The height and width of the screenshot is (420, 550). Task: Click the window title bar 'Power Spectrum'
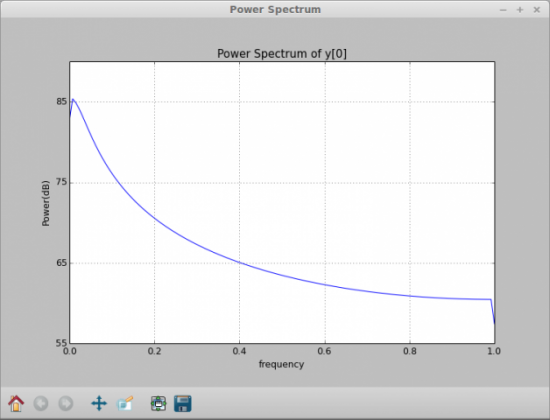[x=275, y=9]
